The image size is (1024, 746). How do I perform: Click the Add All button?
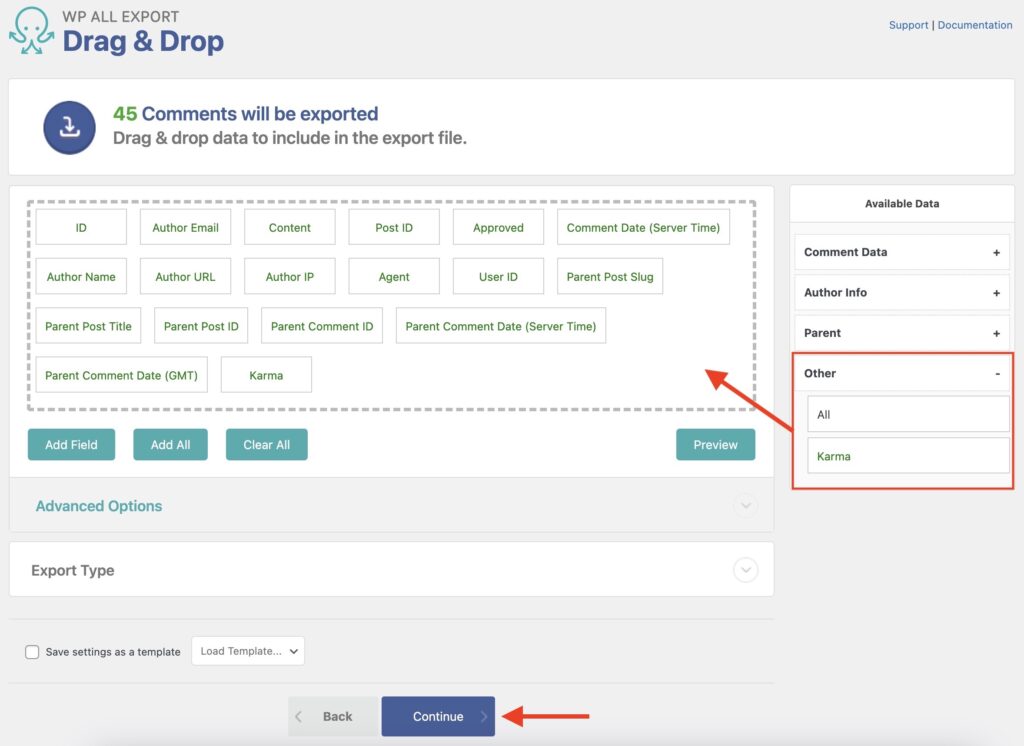pos(170,444)
